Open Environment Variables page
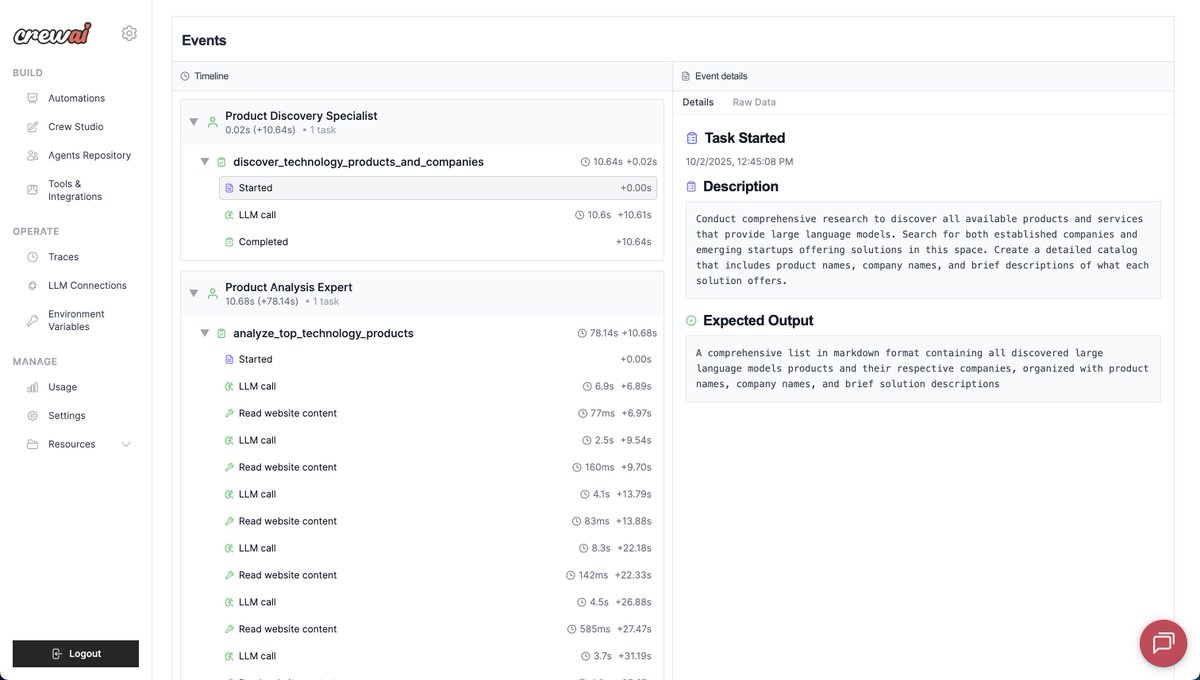Viewport: 1200px width, 680px height. point(77,320)
